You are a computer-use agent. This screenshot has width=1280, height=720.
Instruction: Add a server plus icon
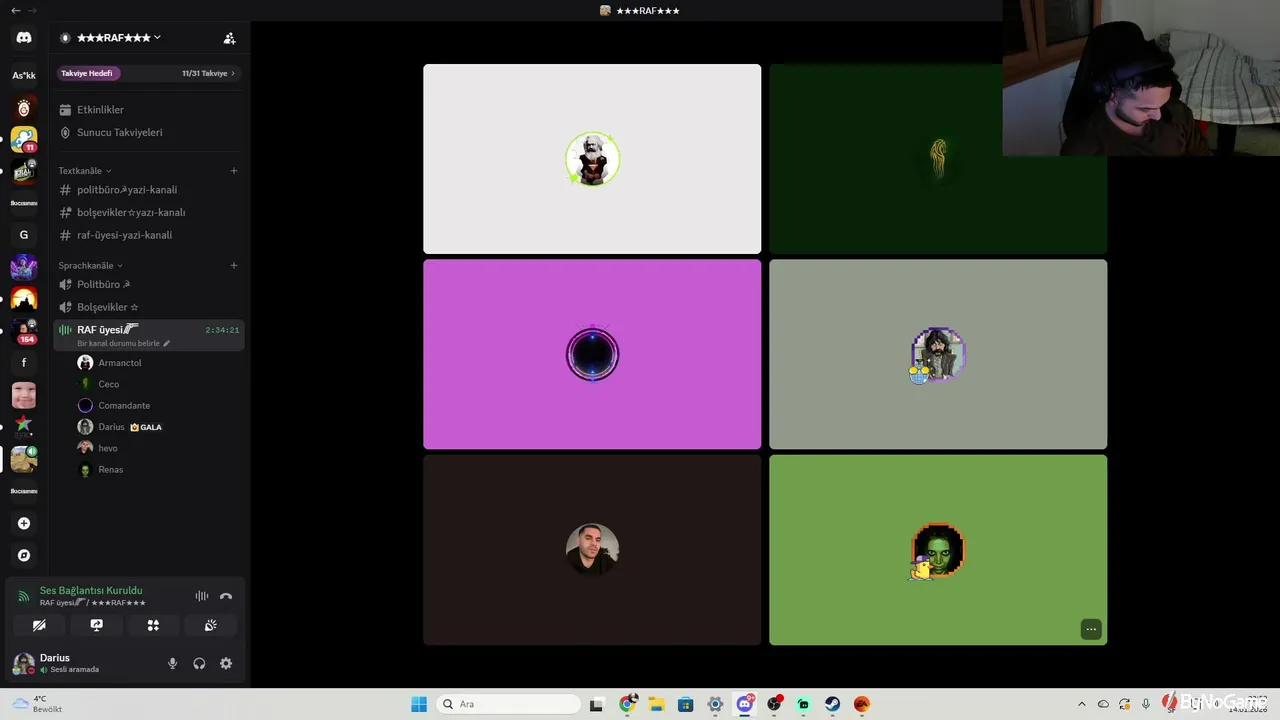(x=24, y=523)
